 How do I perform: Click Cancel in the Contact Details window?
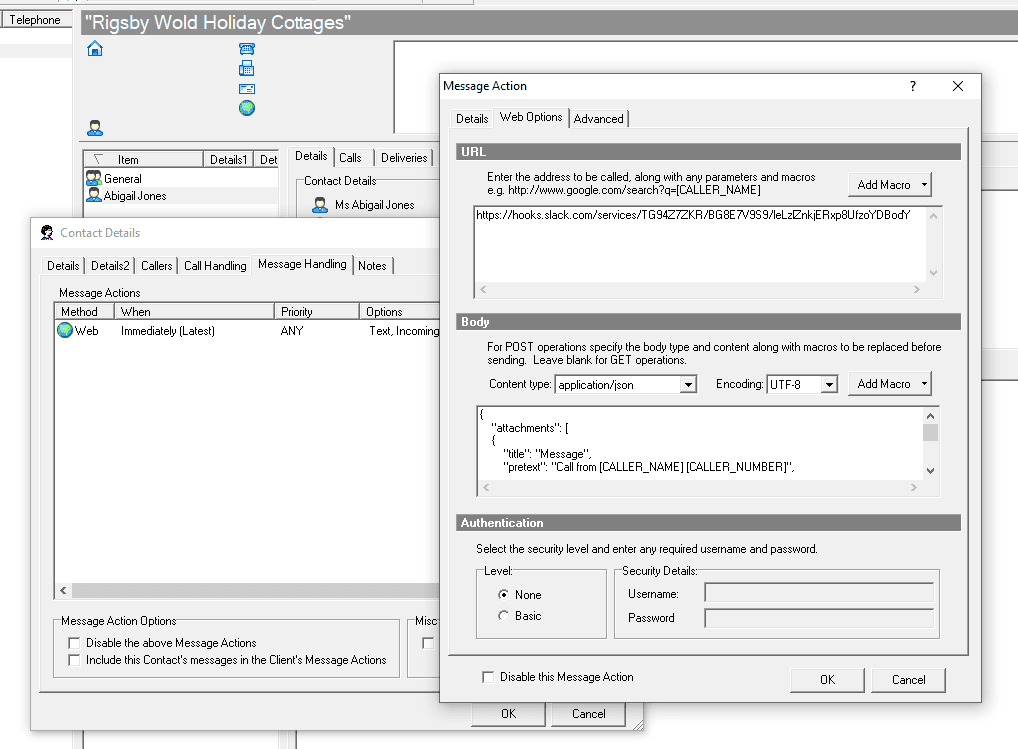click(x=589, y=713)
